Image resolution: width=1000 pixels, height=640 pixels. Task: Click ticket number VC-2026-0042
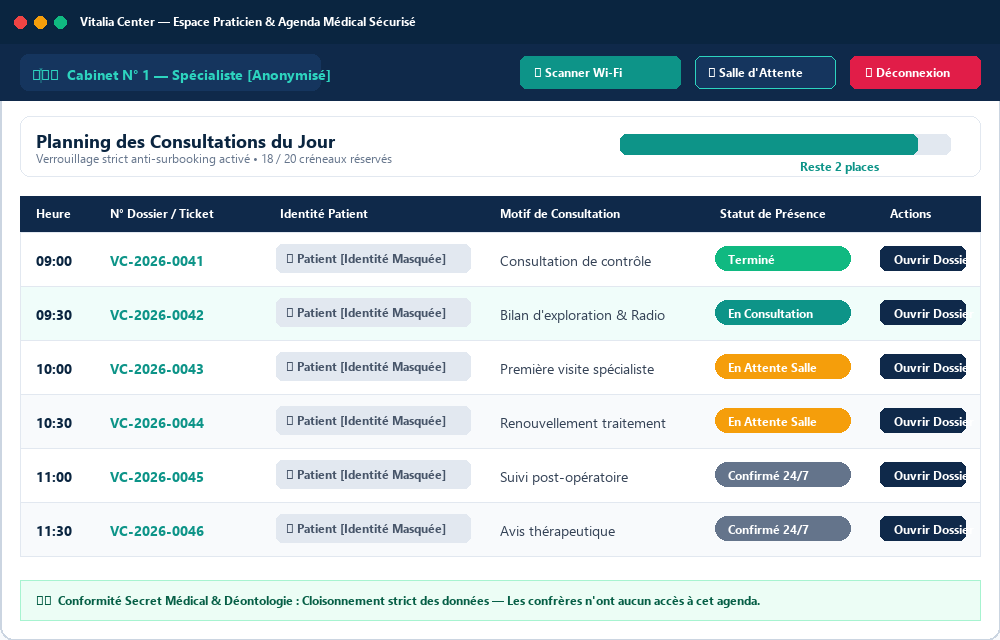(157, 315)
